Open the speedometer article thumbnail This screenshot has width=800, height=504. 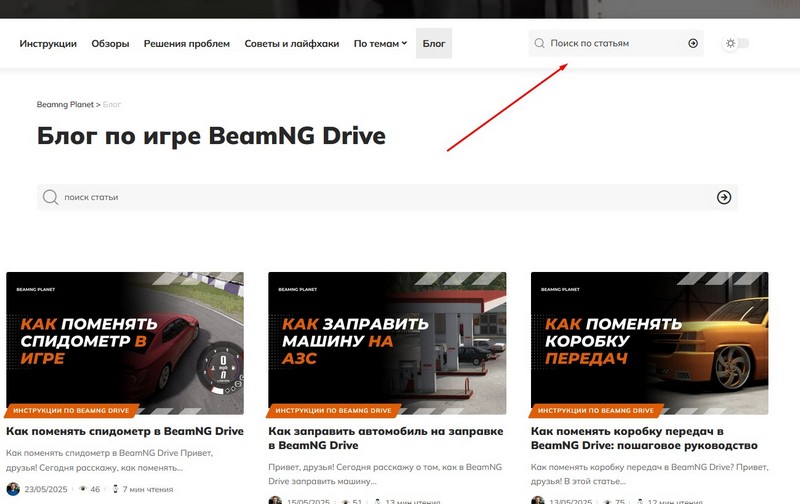(125, 343)
